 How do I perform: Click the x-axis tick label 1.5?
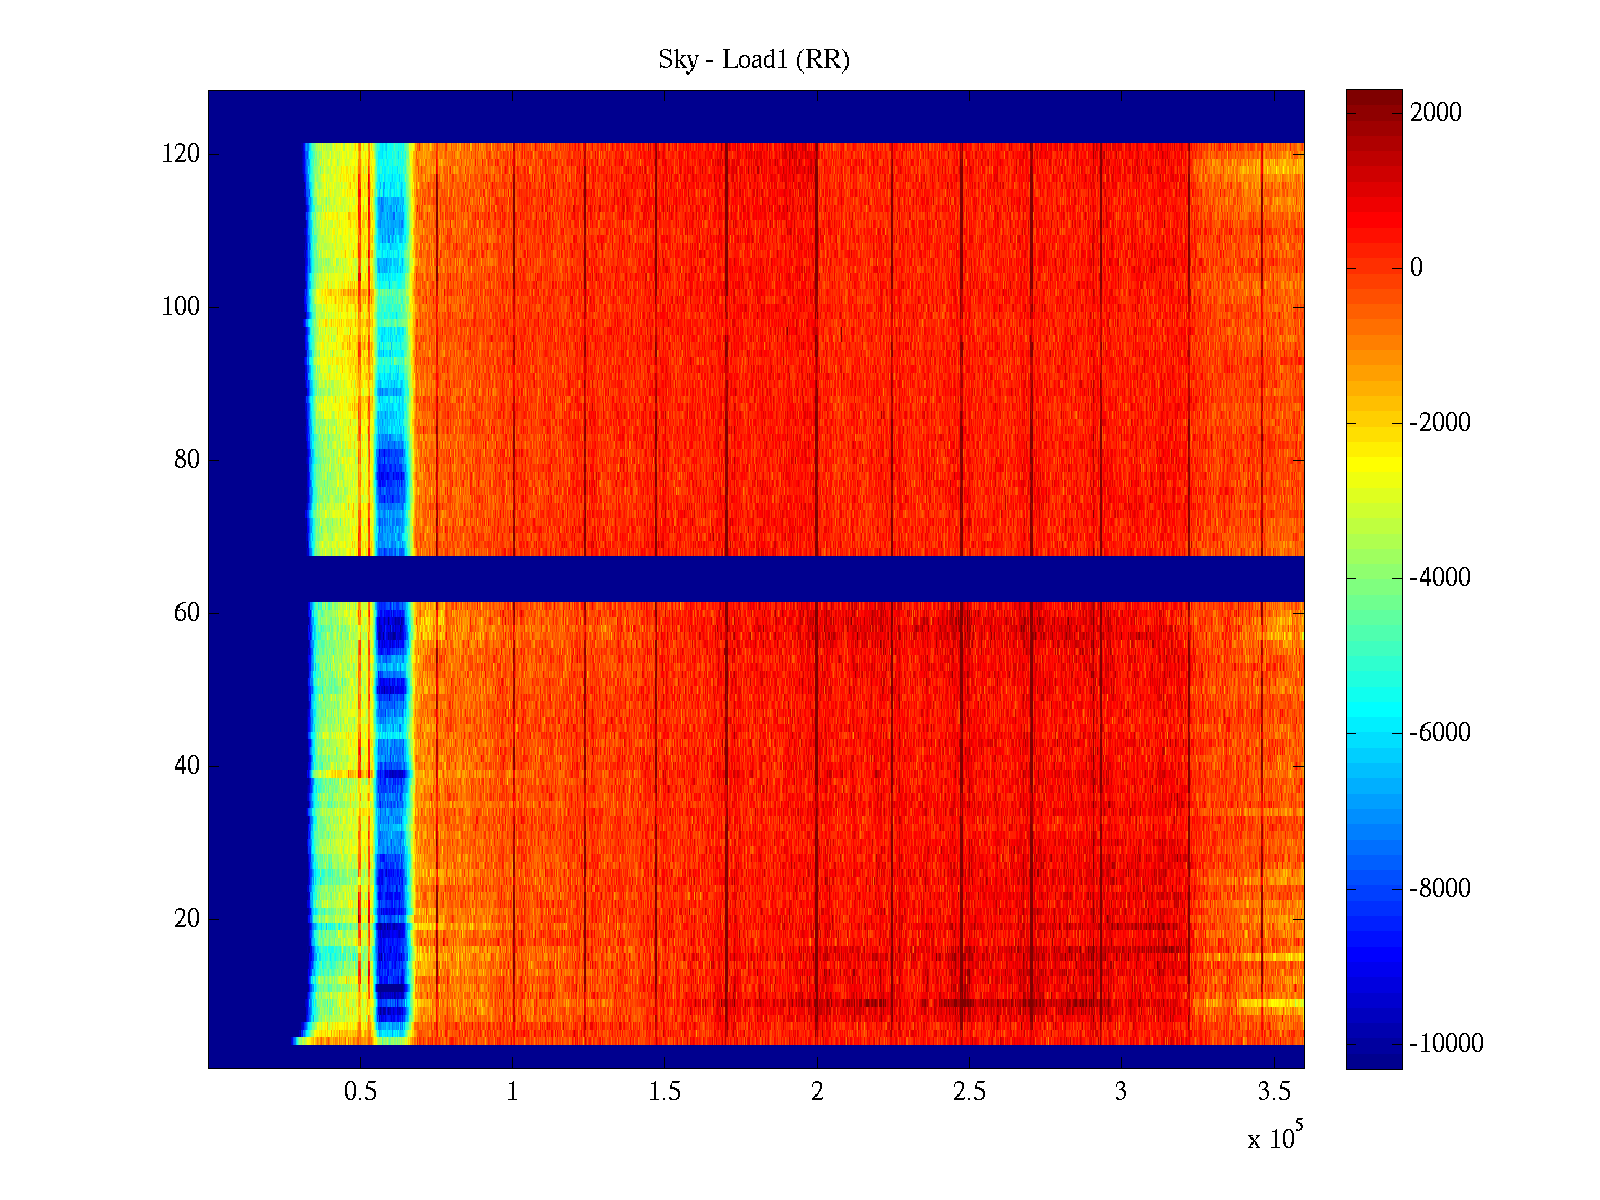coord(664,1092)
